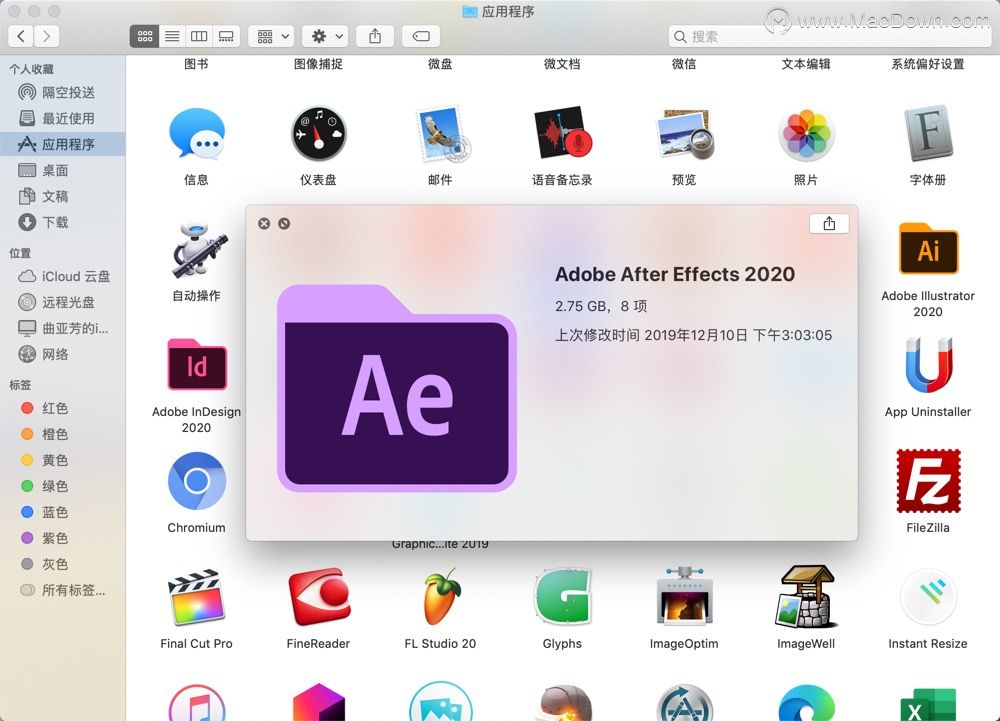Viewport: 1000px width, 721px height.
Task: Open the Messages app (信息)
Action: [196, 133]
